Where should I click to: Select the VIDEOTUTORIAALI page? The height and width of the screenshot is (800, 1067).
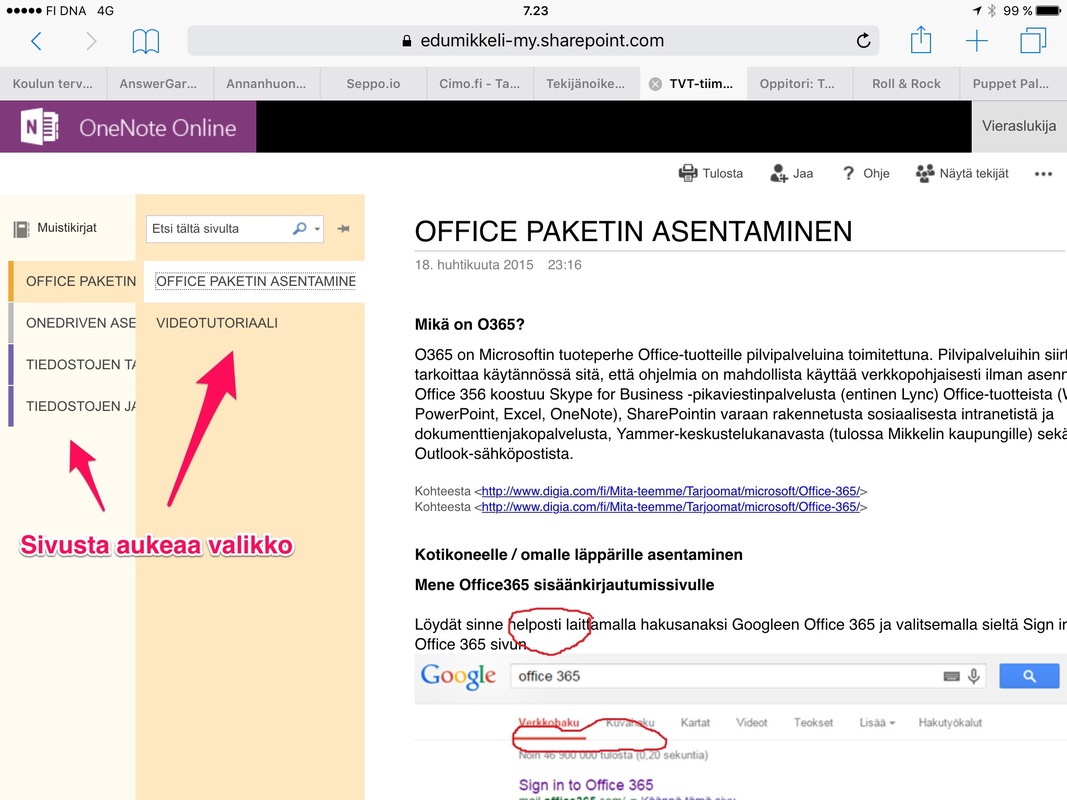(217, 323)
